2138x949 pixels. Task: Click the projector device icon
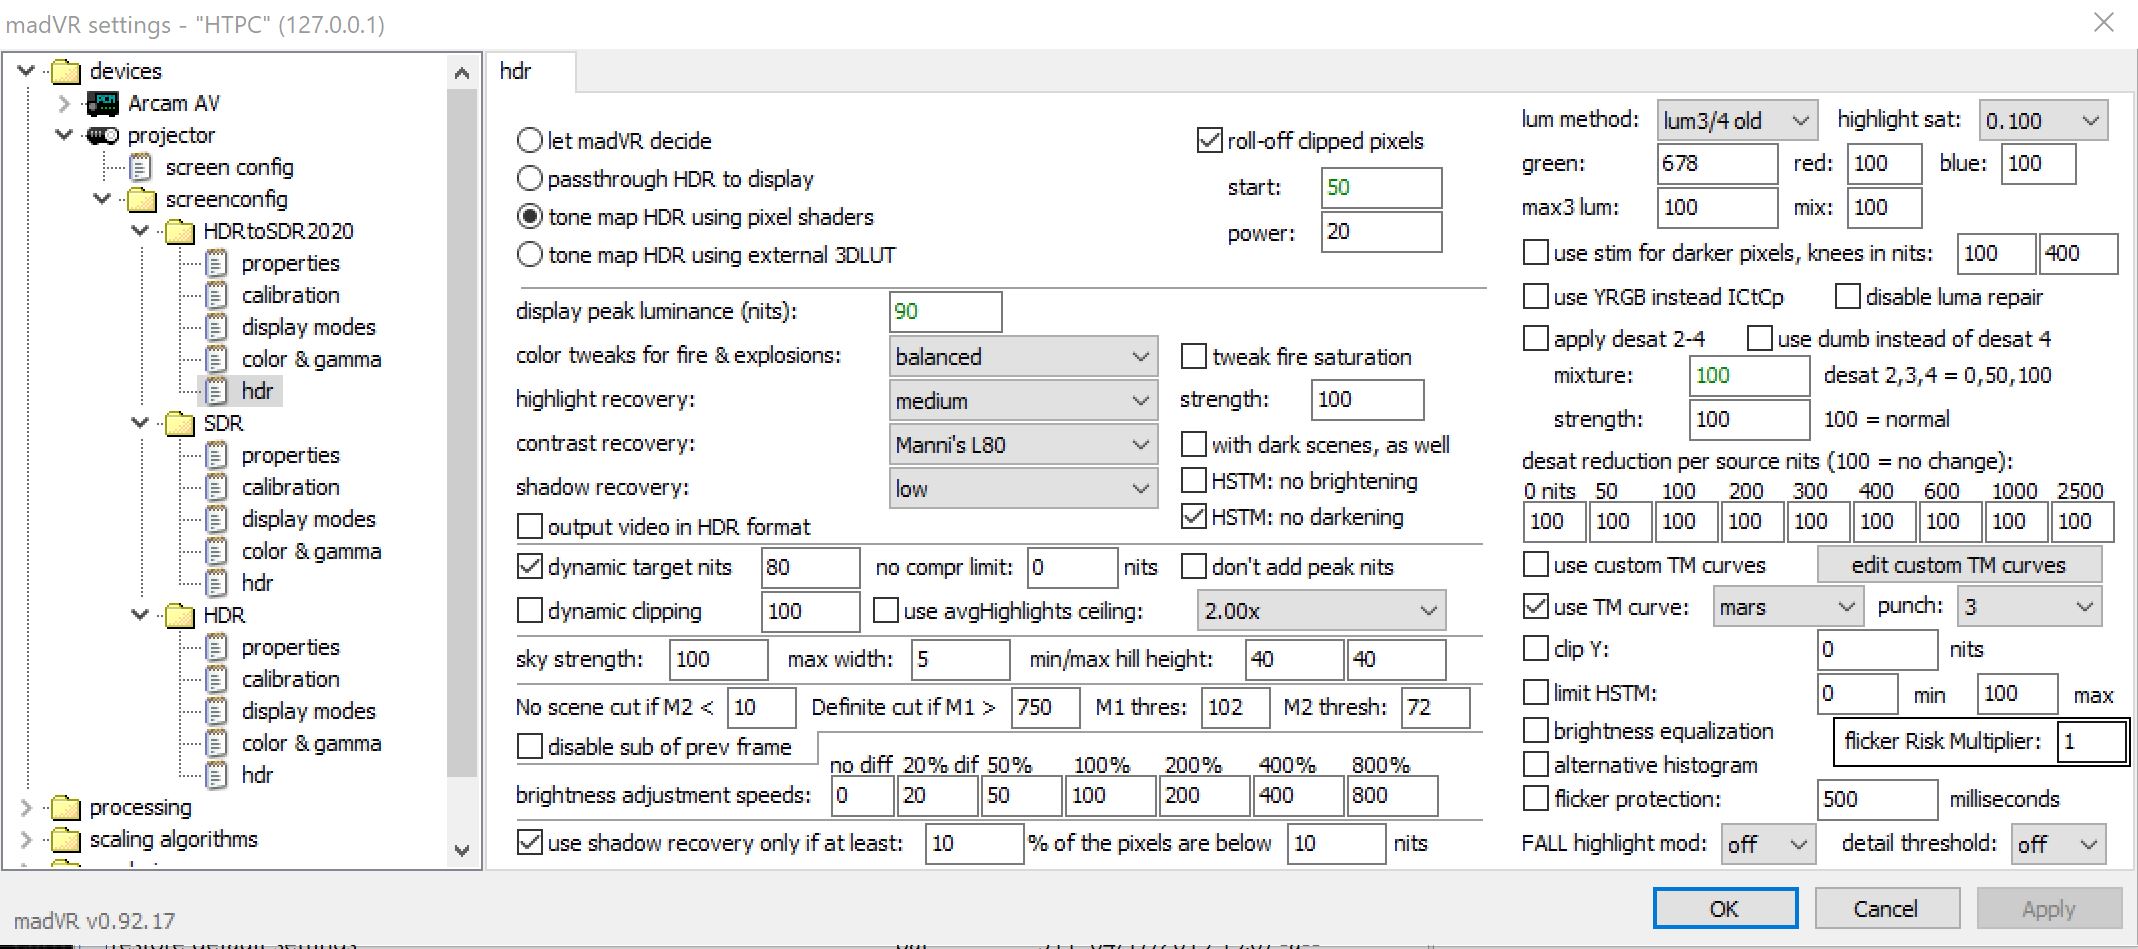pos(103,136)
